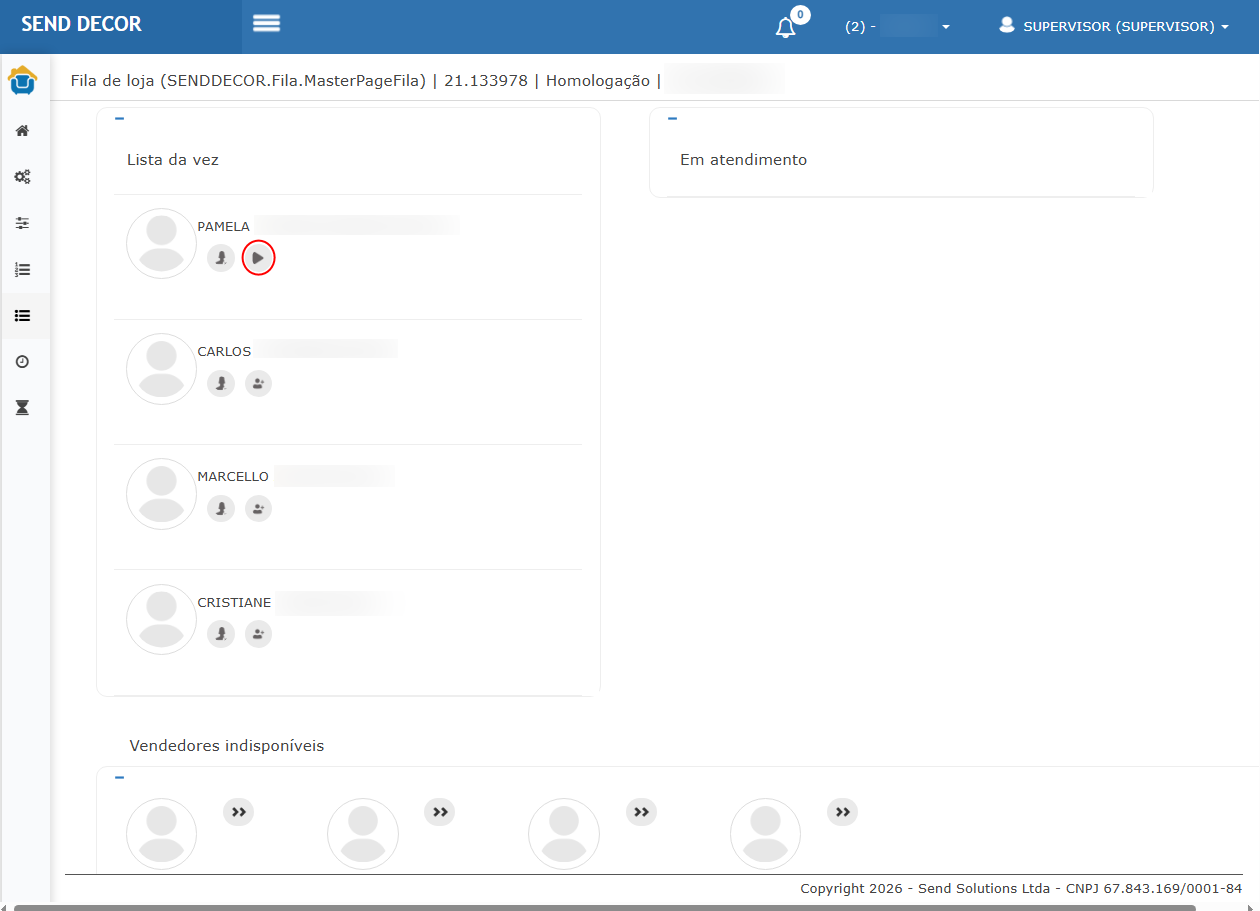The width and height of the screenshot is (1260, 911).
Task: Click the add-person icon for CARLOS
Action: (258, 383)
